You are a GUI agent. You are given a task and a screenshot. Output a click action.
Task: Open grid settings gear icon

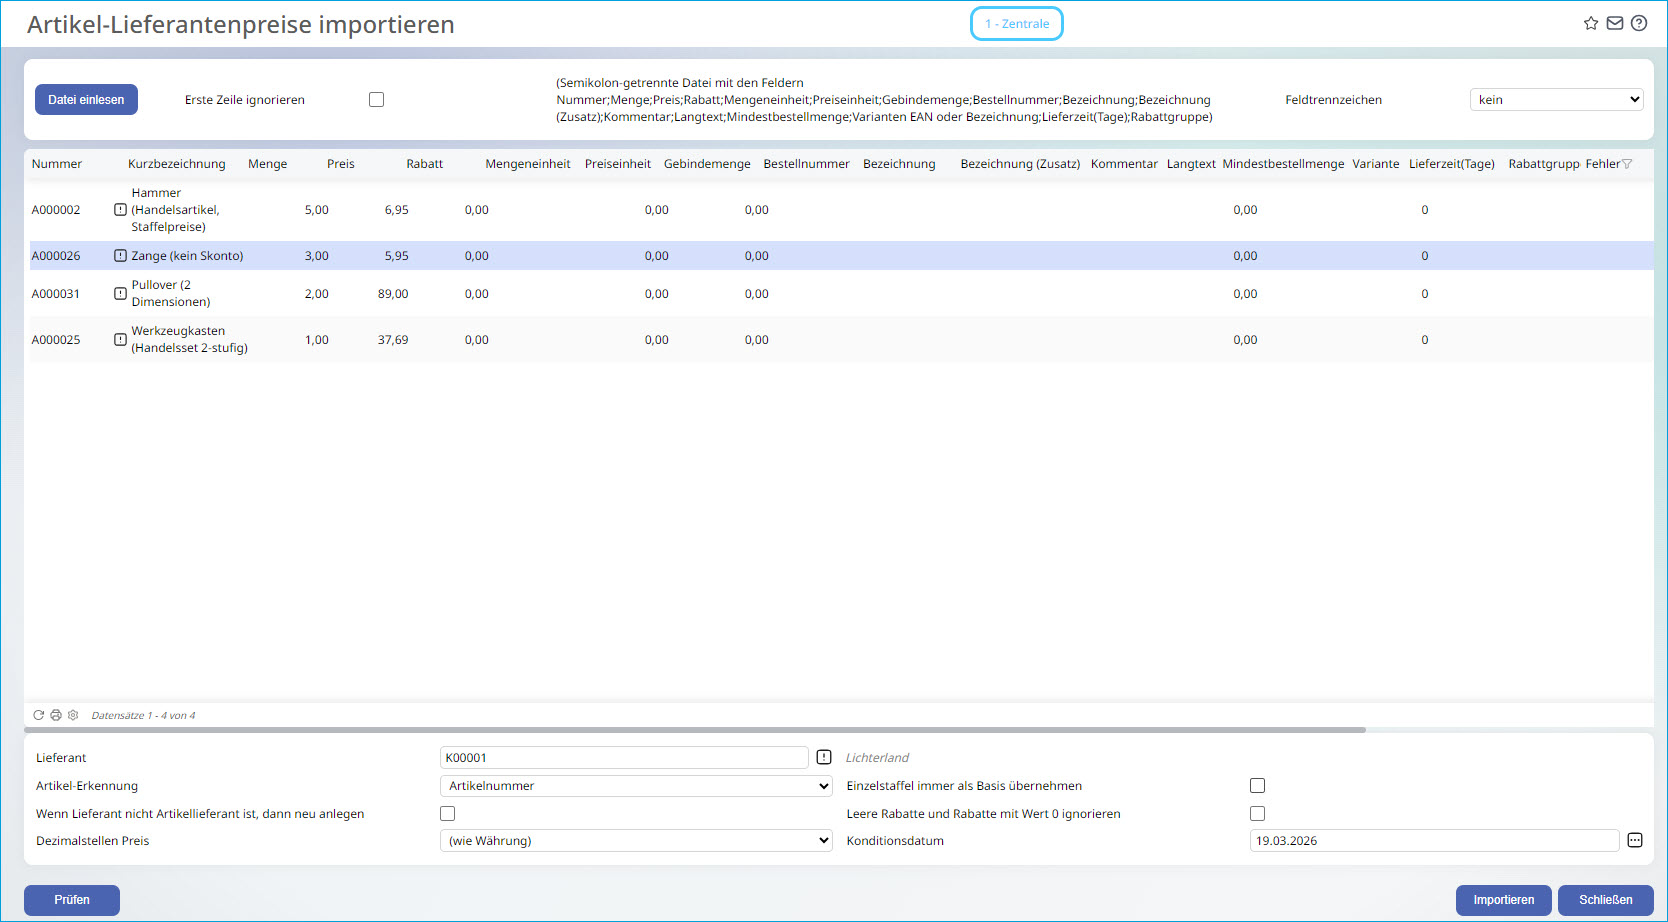tap(73, 715)
